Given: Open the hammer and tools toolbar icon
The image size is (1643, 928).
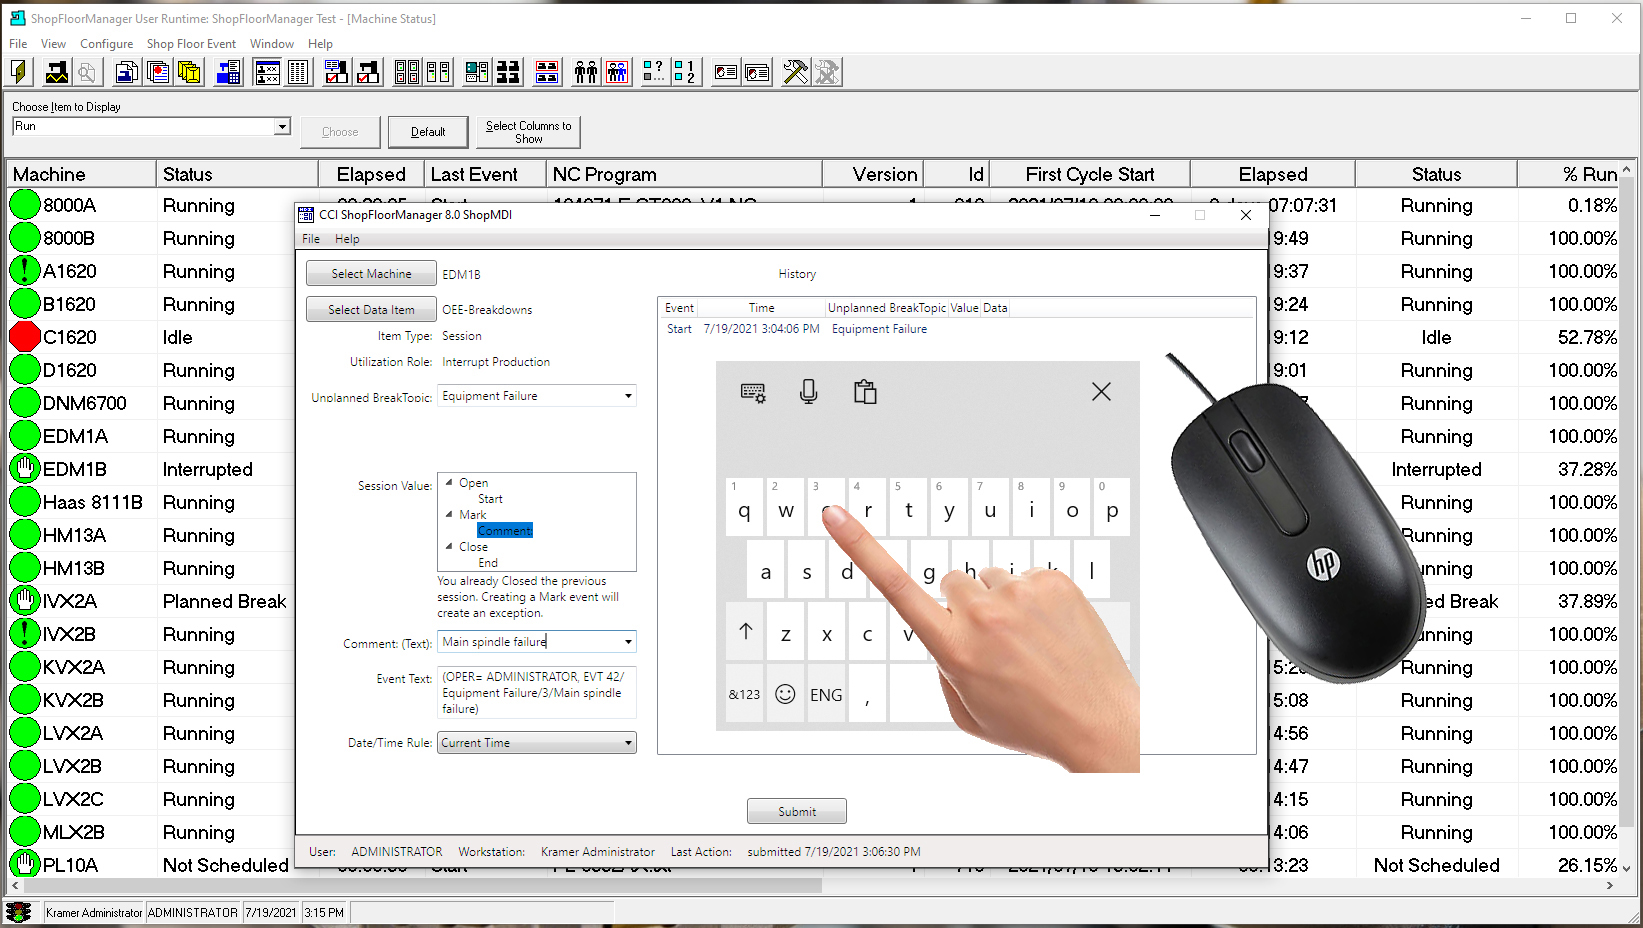Looking at the screenshot, I should tap(796, 72).
